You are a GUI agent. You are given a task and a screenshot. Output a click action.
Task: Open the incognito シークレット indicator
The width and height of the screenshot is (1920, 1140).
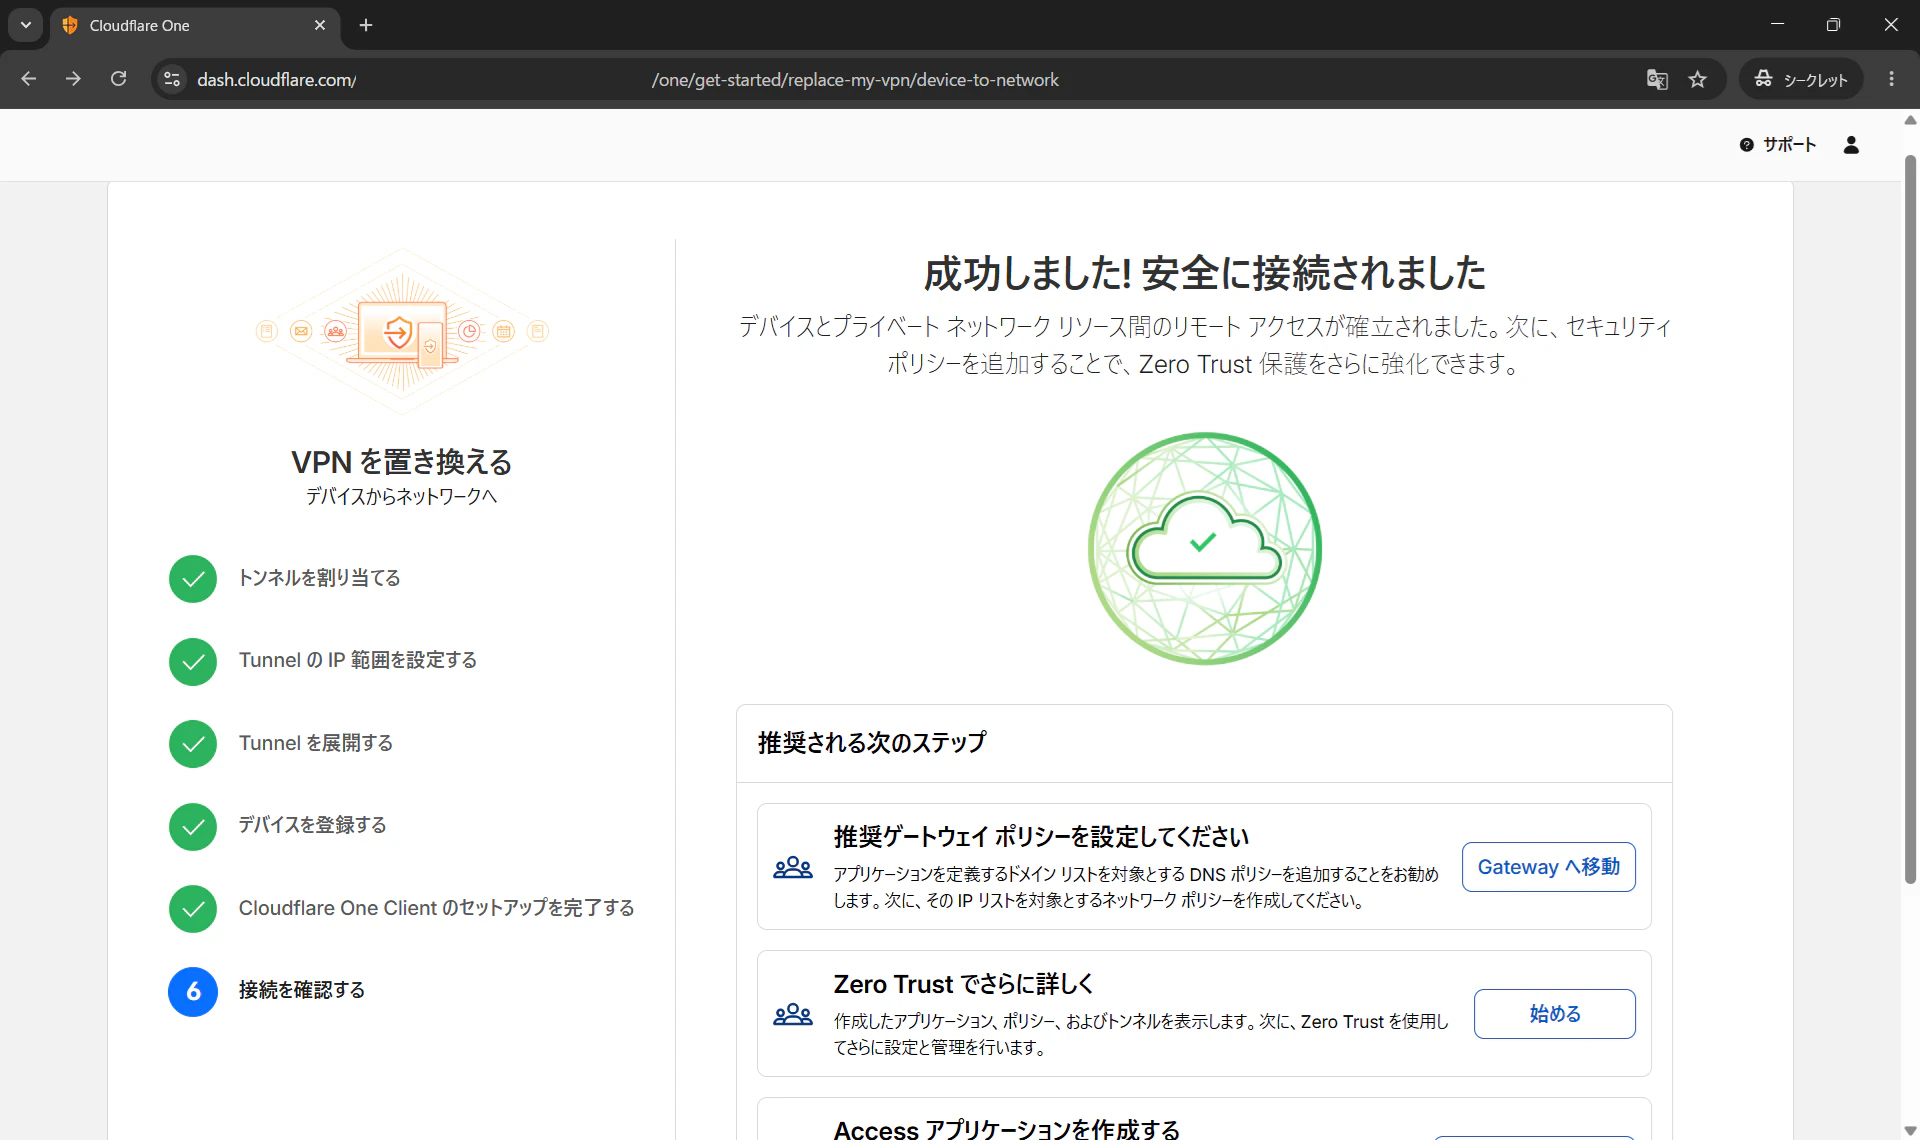coord(1801,79)
